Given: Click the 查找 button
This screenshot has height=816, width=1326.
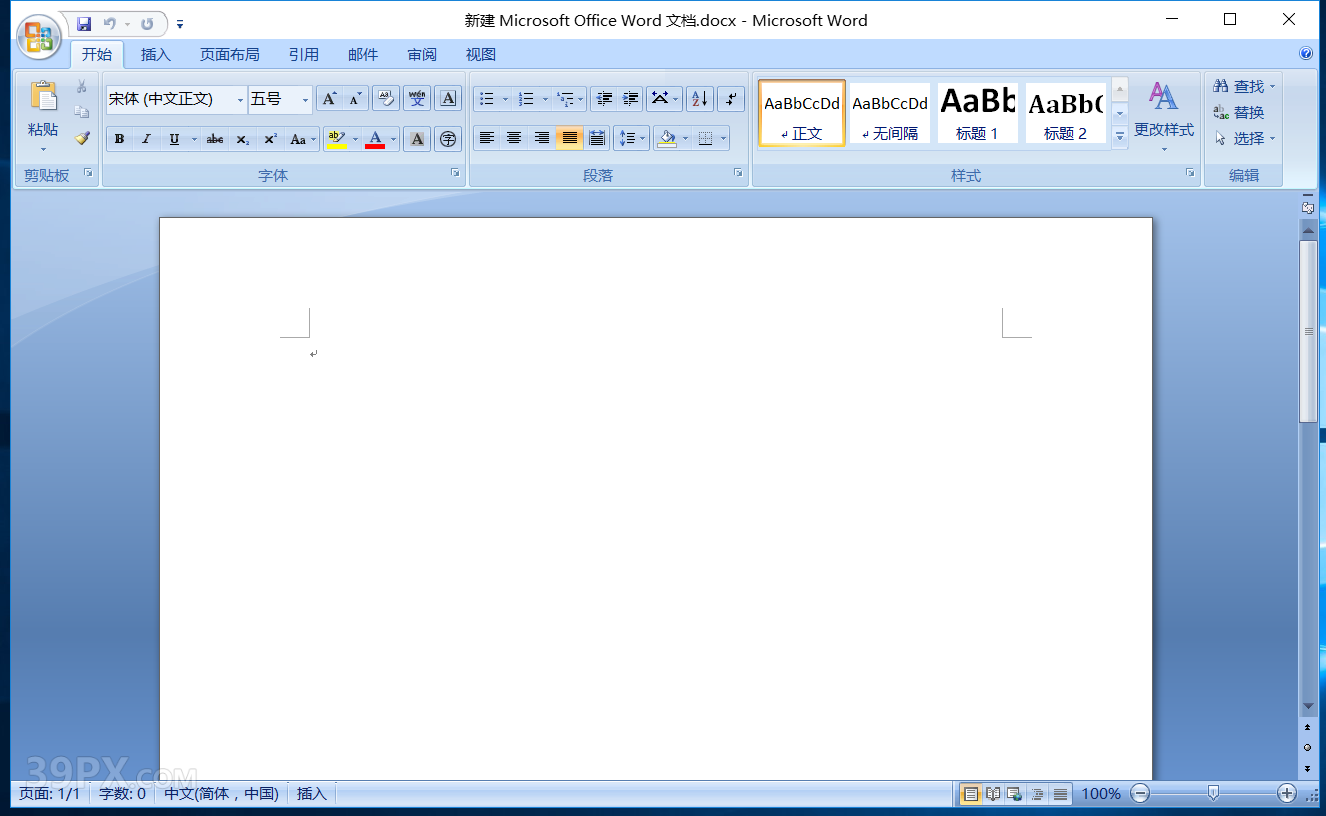Looking at the screenshot, I should 1245,87.
